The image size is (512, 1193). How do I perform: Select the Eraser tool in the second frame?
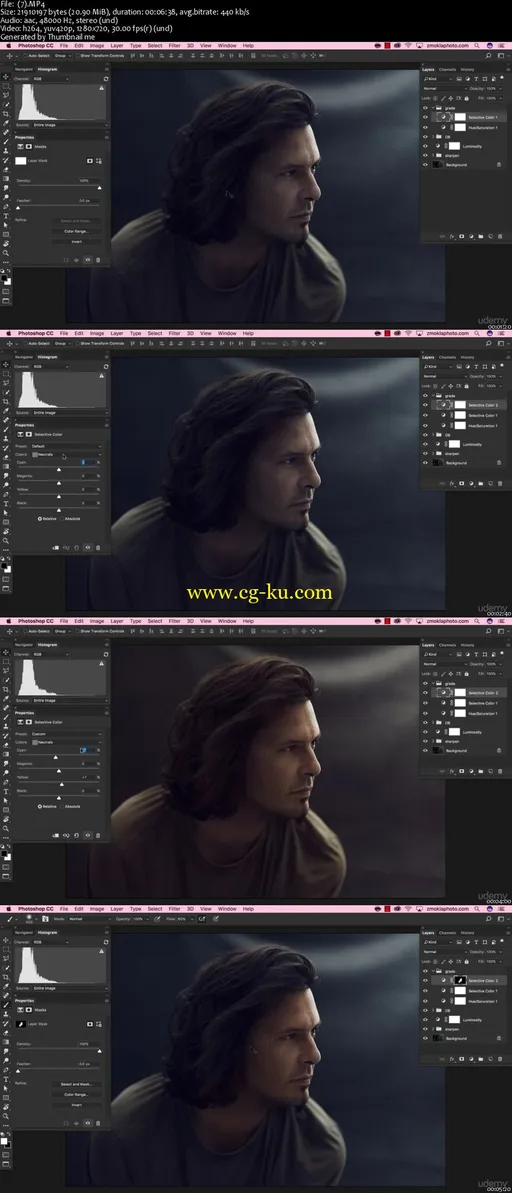(x=6, y=457)
